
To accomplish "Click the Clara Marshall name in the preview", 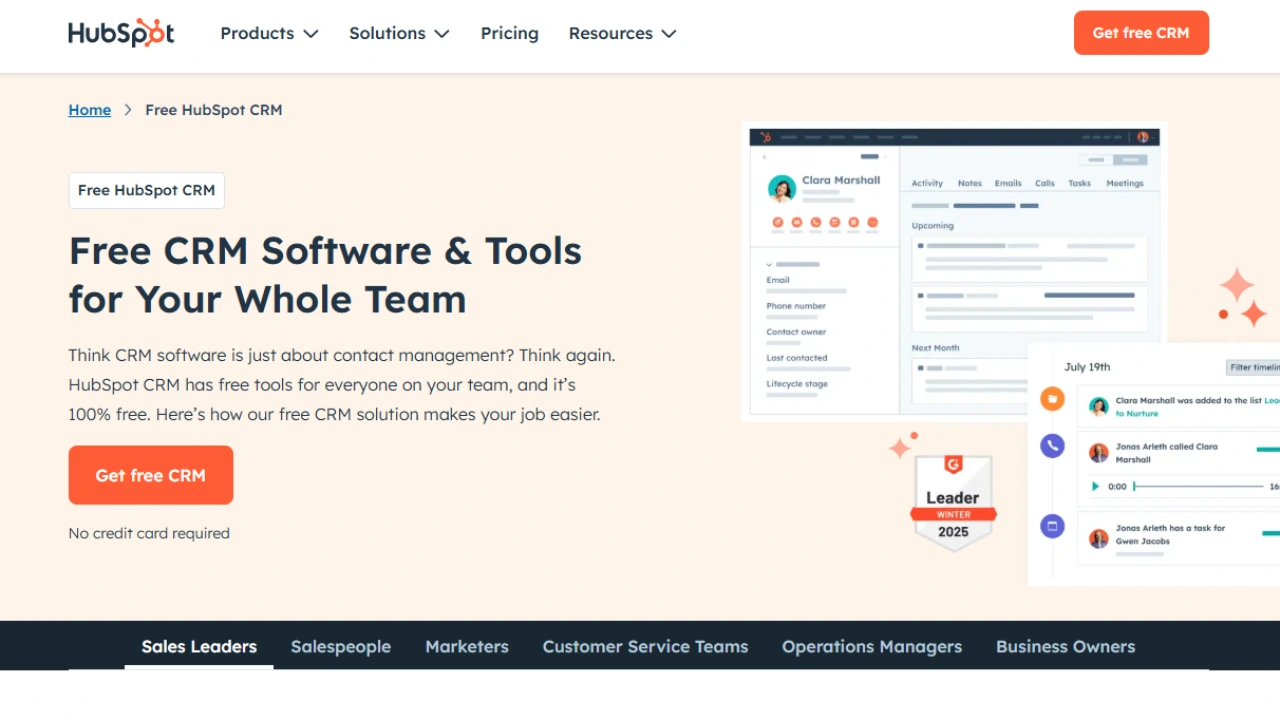I will (x=841, y=180).
